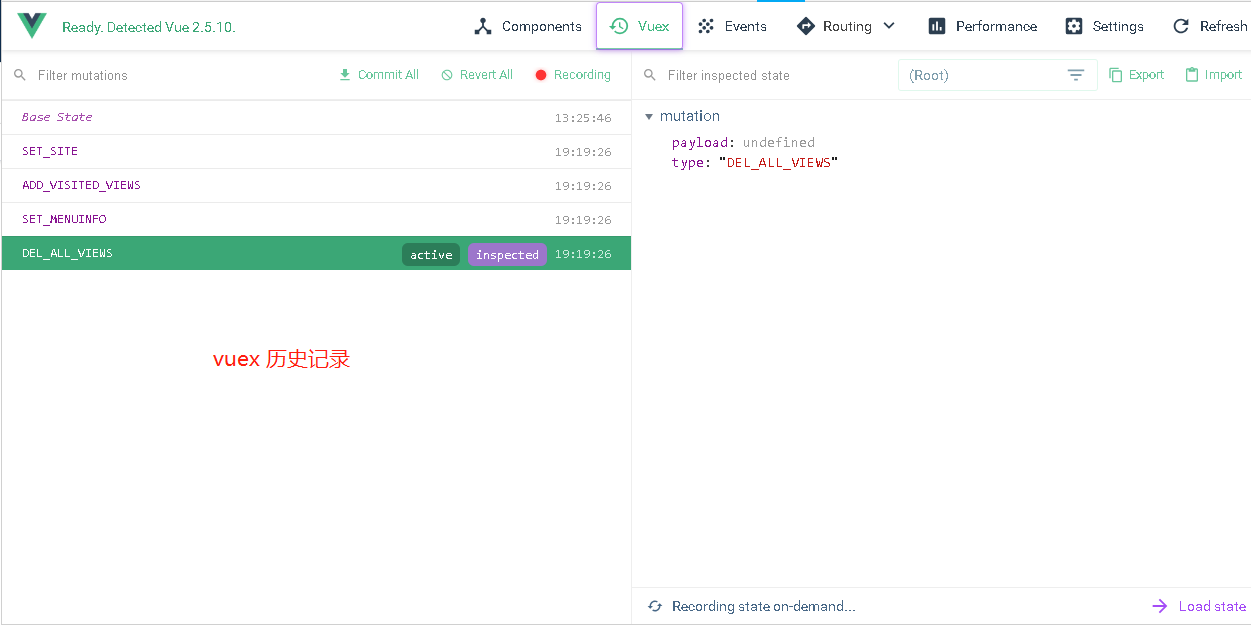Open the Vue devtools Settings
Viewport: 1251px width, 625px height.
point(1104,26)
